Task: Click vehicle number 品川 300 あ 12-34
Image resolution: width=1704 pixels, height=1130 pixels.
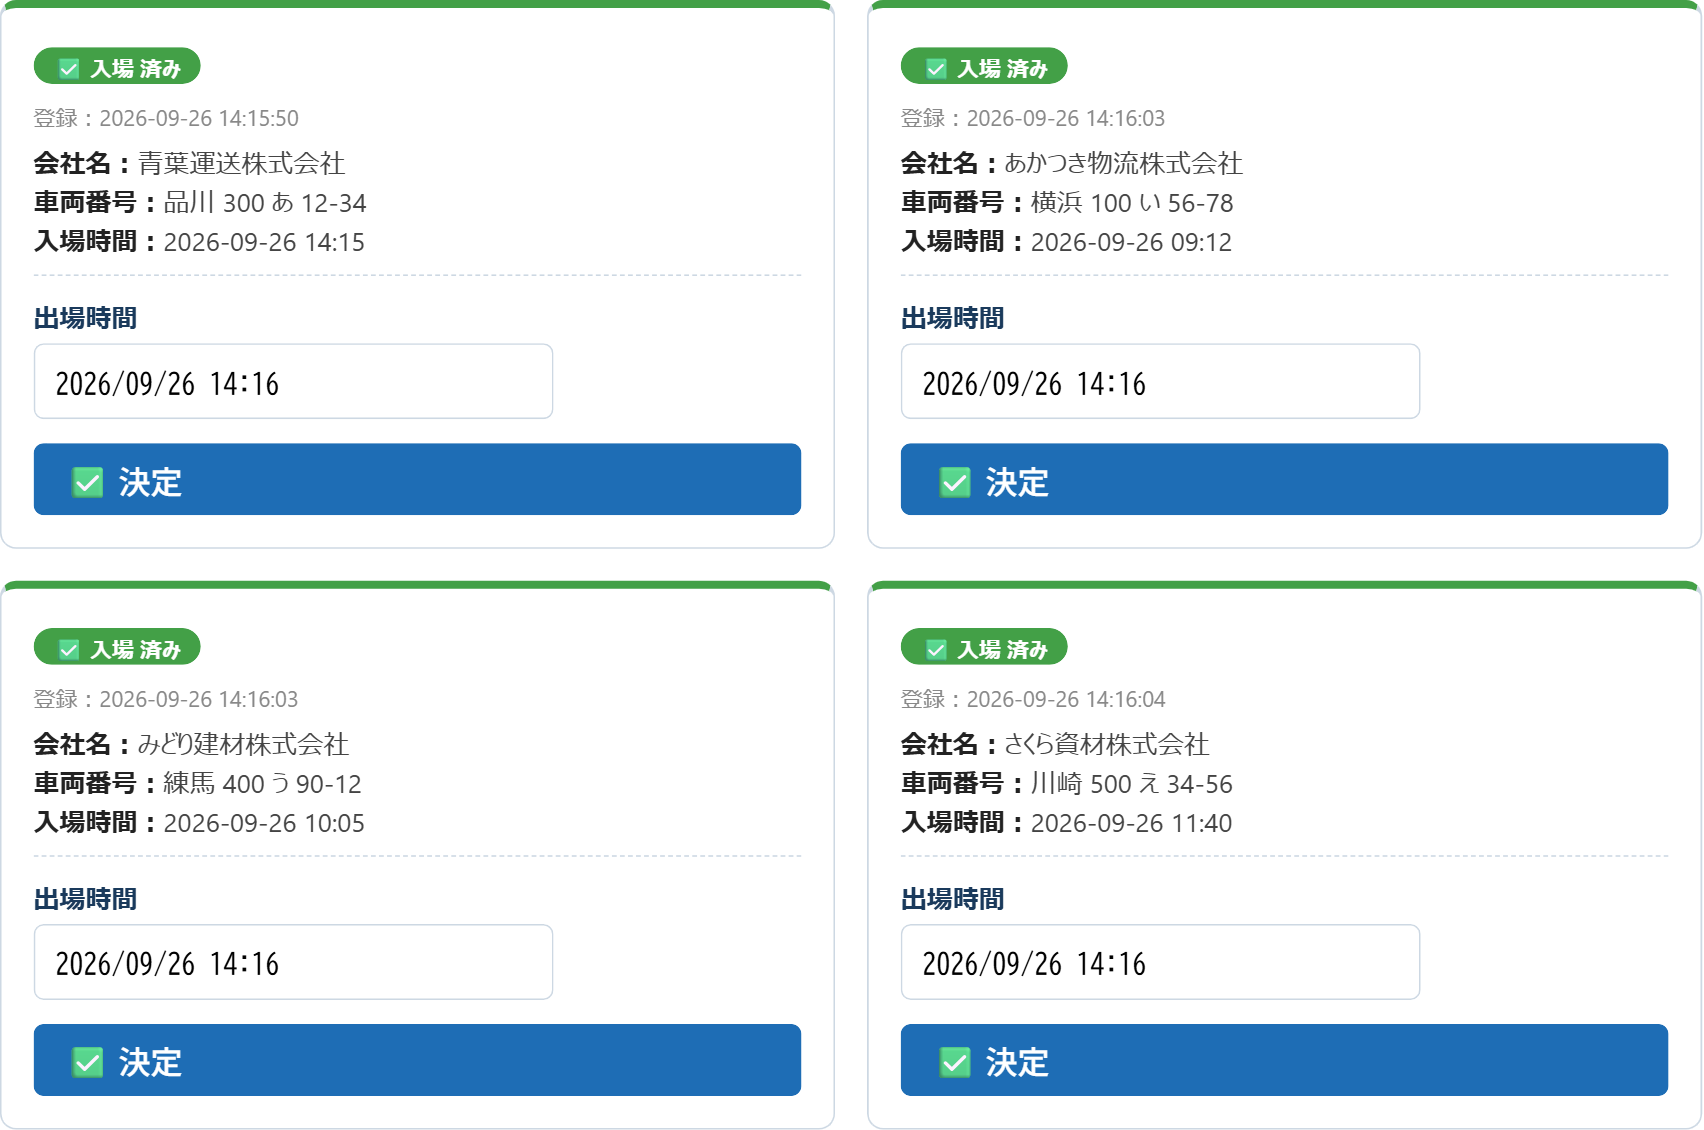Action: coord(265,203)
